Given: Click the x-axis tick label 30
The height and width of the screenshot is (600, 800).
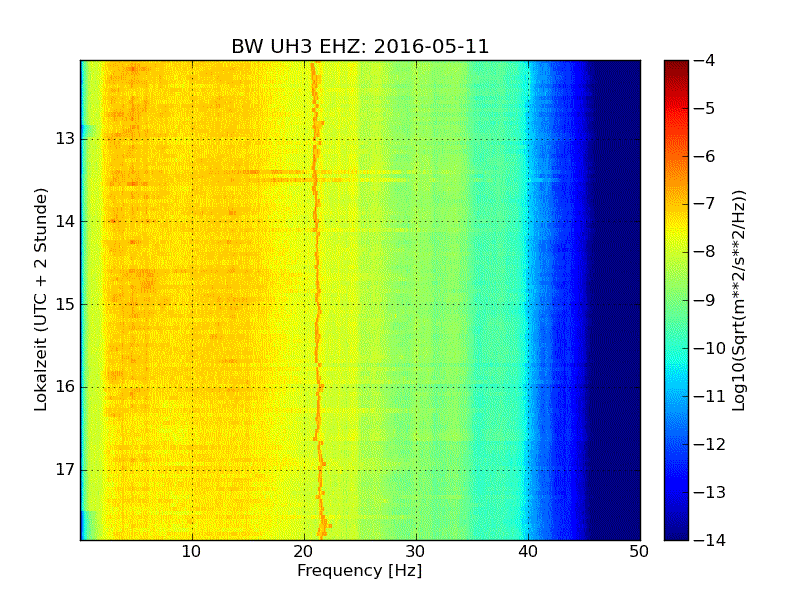Looking at the screenshot, I should pos(415,552).
